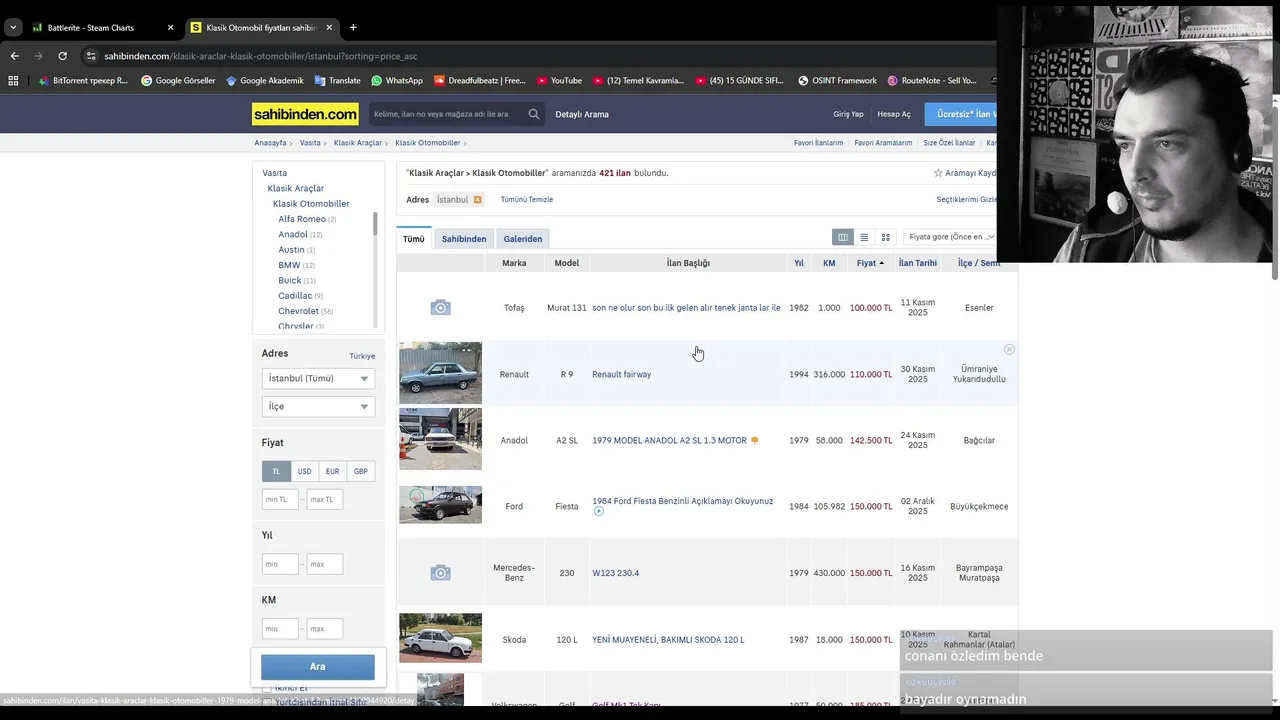The image size is (1280, 720).
Task: Click Giriş Yap link
Action: (848, 114)
